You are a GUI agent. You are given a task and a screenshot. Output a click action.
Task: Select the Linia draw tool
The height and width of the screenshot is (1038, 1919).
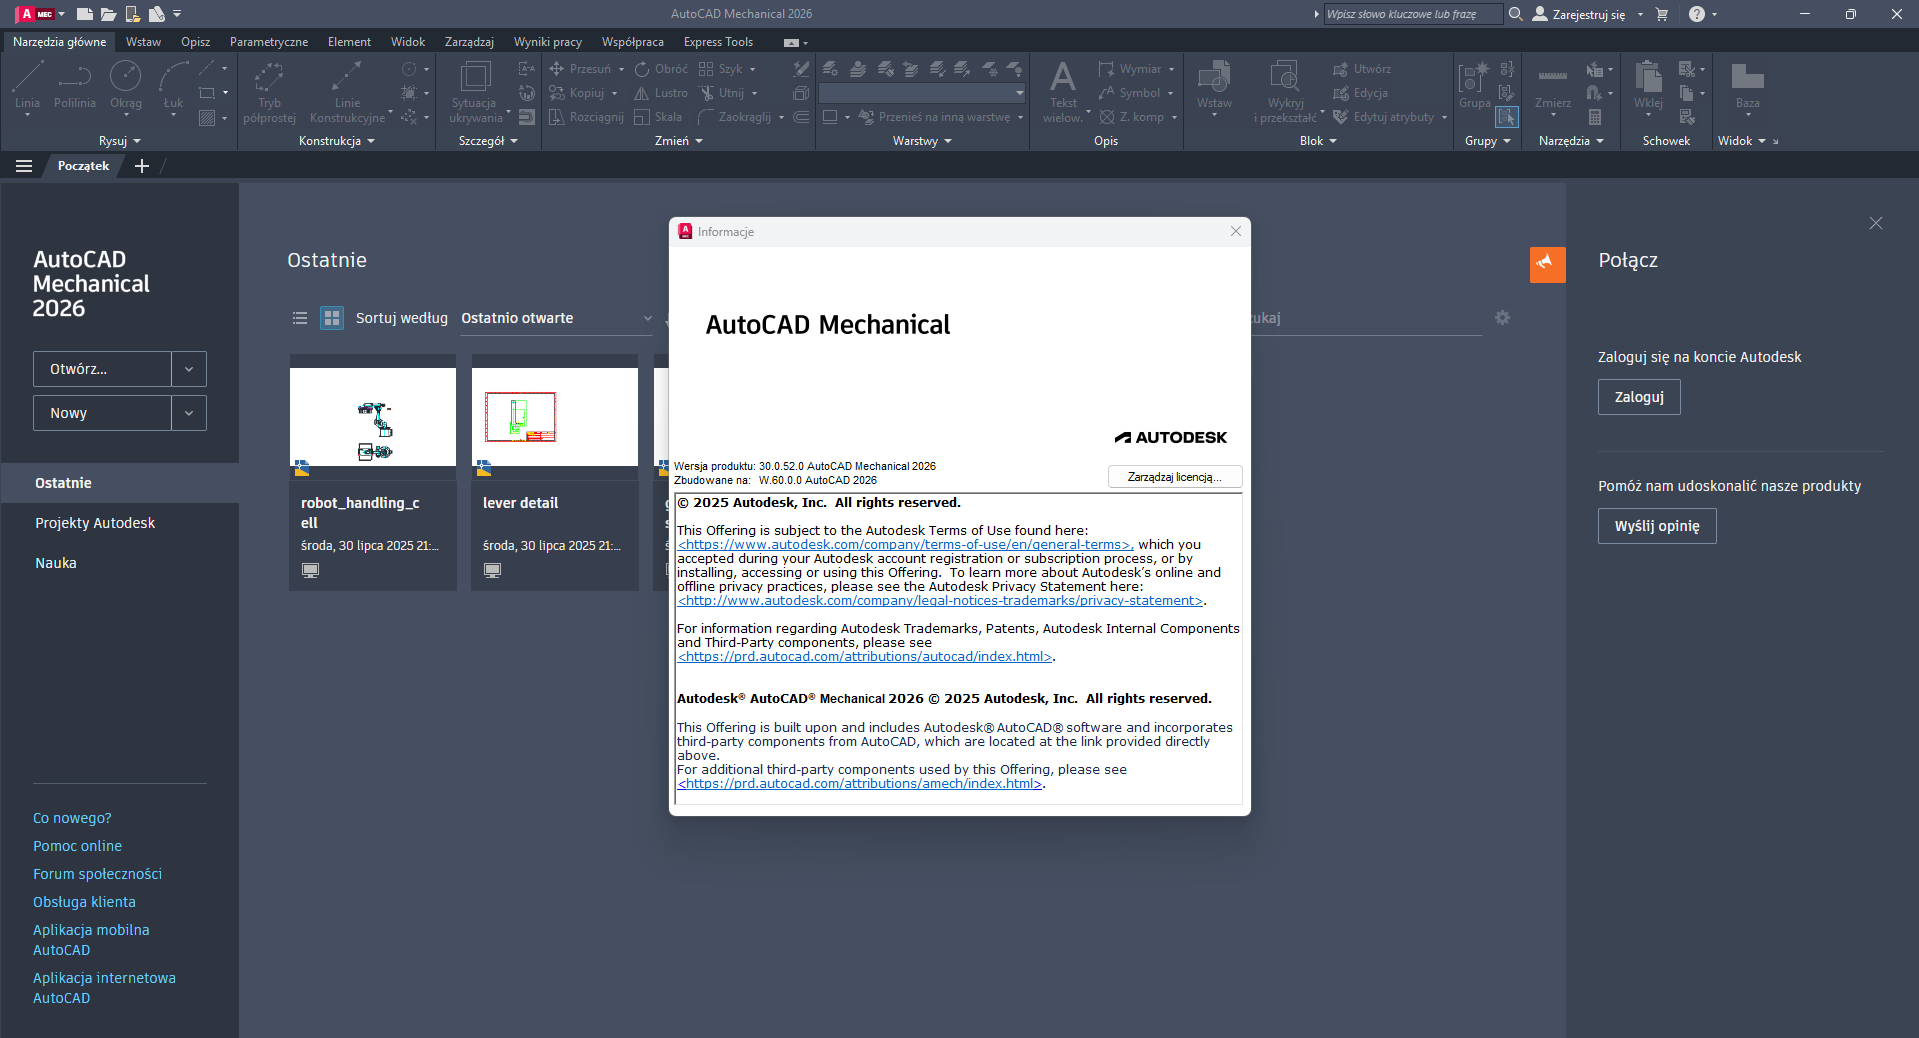(x=28, y=85)
